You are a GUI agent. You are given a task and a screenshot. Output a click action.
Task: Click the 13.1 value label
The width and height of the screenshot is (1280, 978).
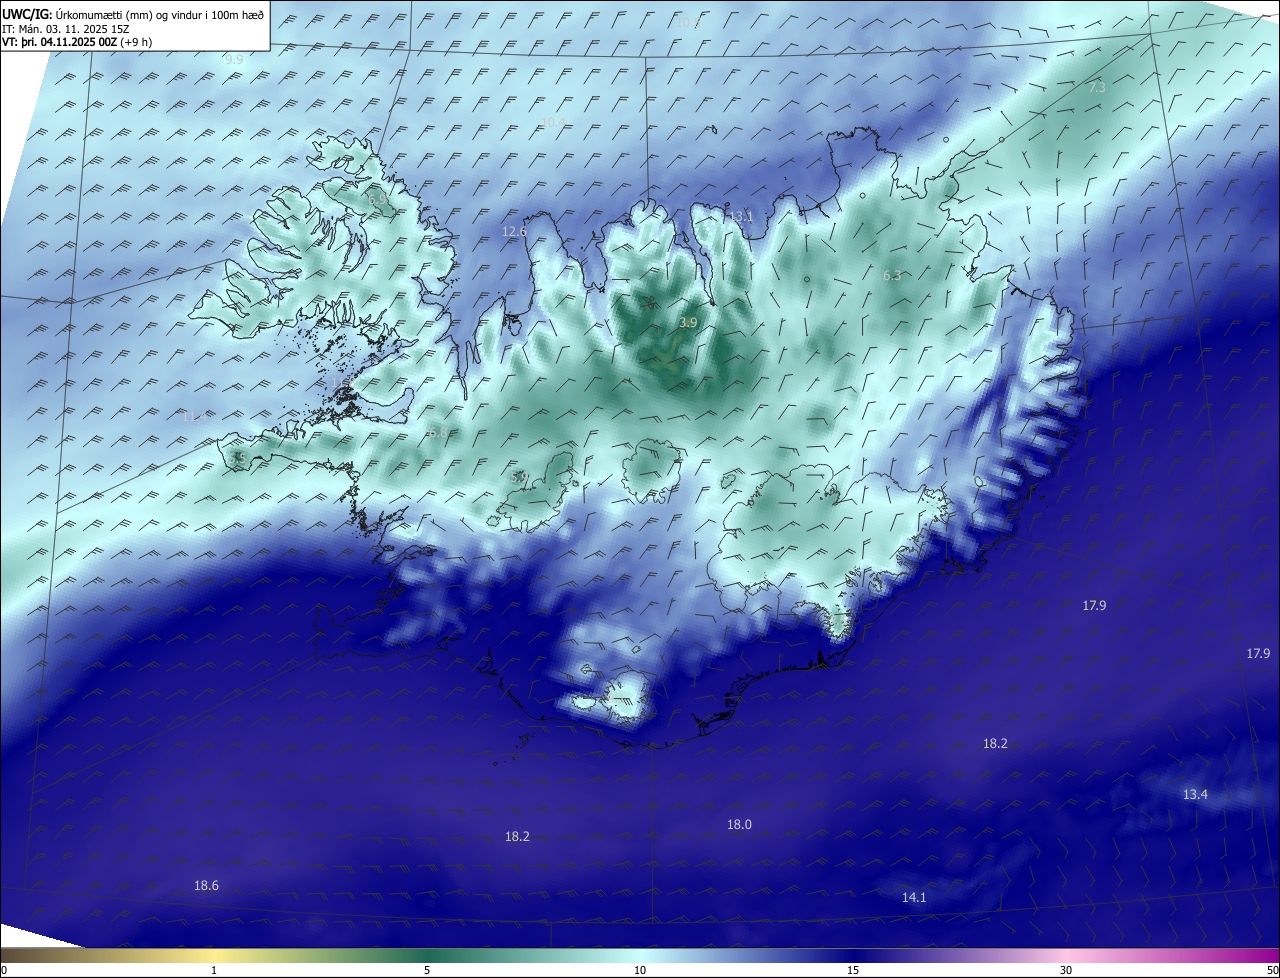click(x=740, y=216)
